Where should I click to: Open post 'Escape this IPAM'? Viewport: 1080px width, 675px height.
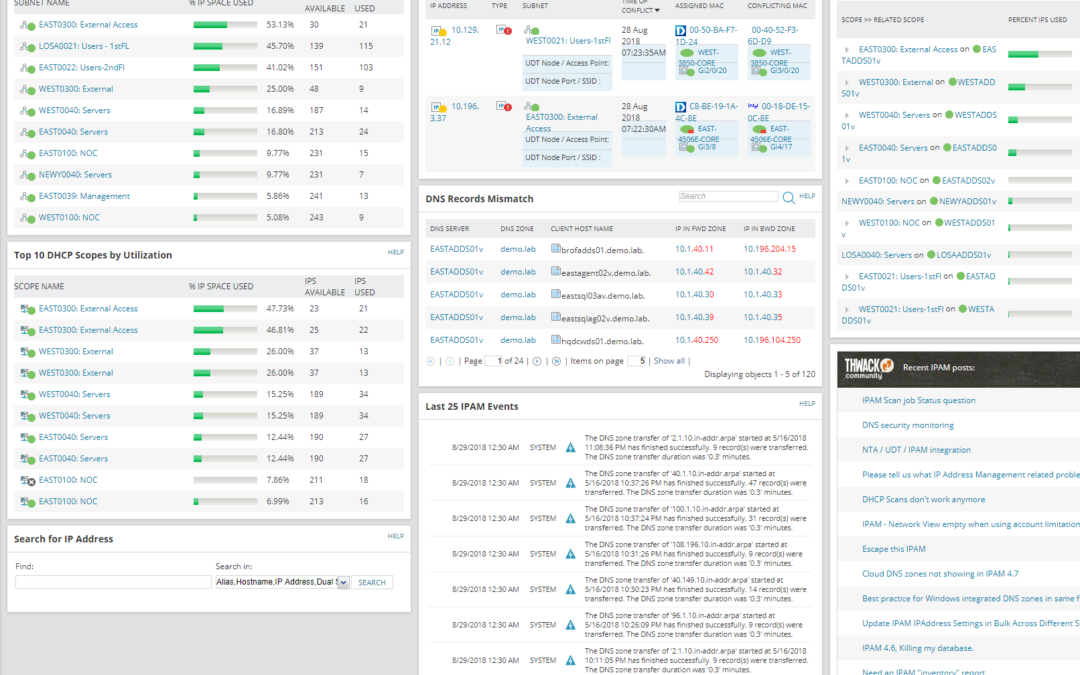[x=893, y=550]
